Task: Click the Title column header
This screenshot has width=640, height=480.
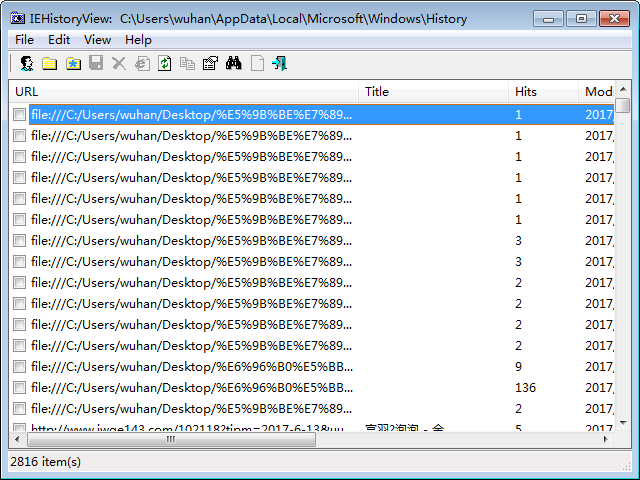Action: (432, 92)
